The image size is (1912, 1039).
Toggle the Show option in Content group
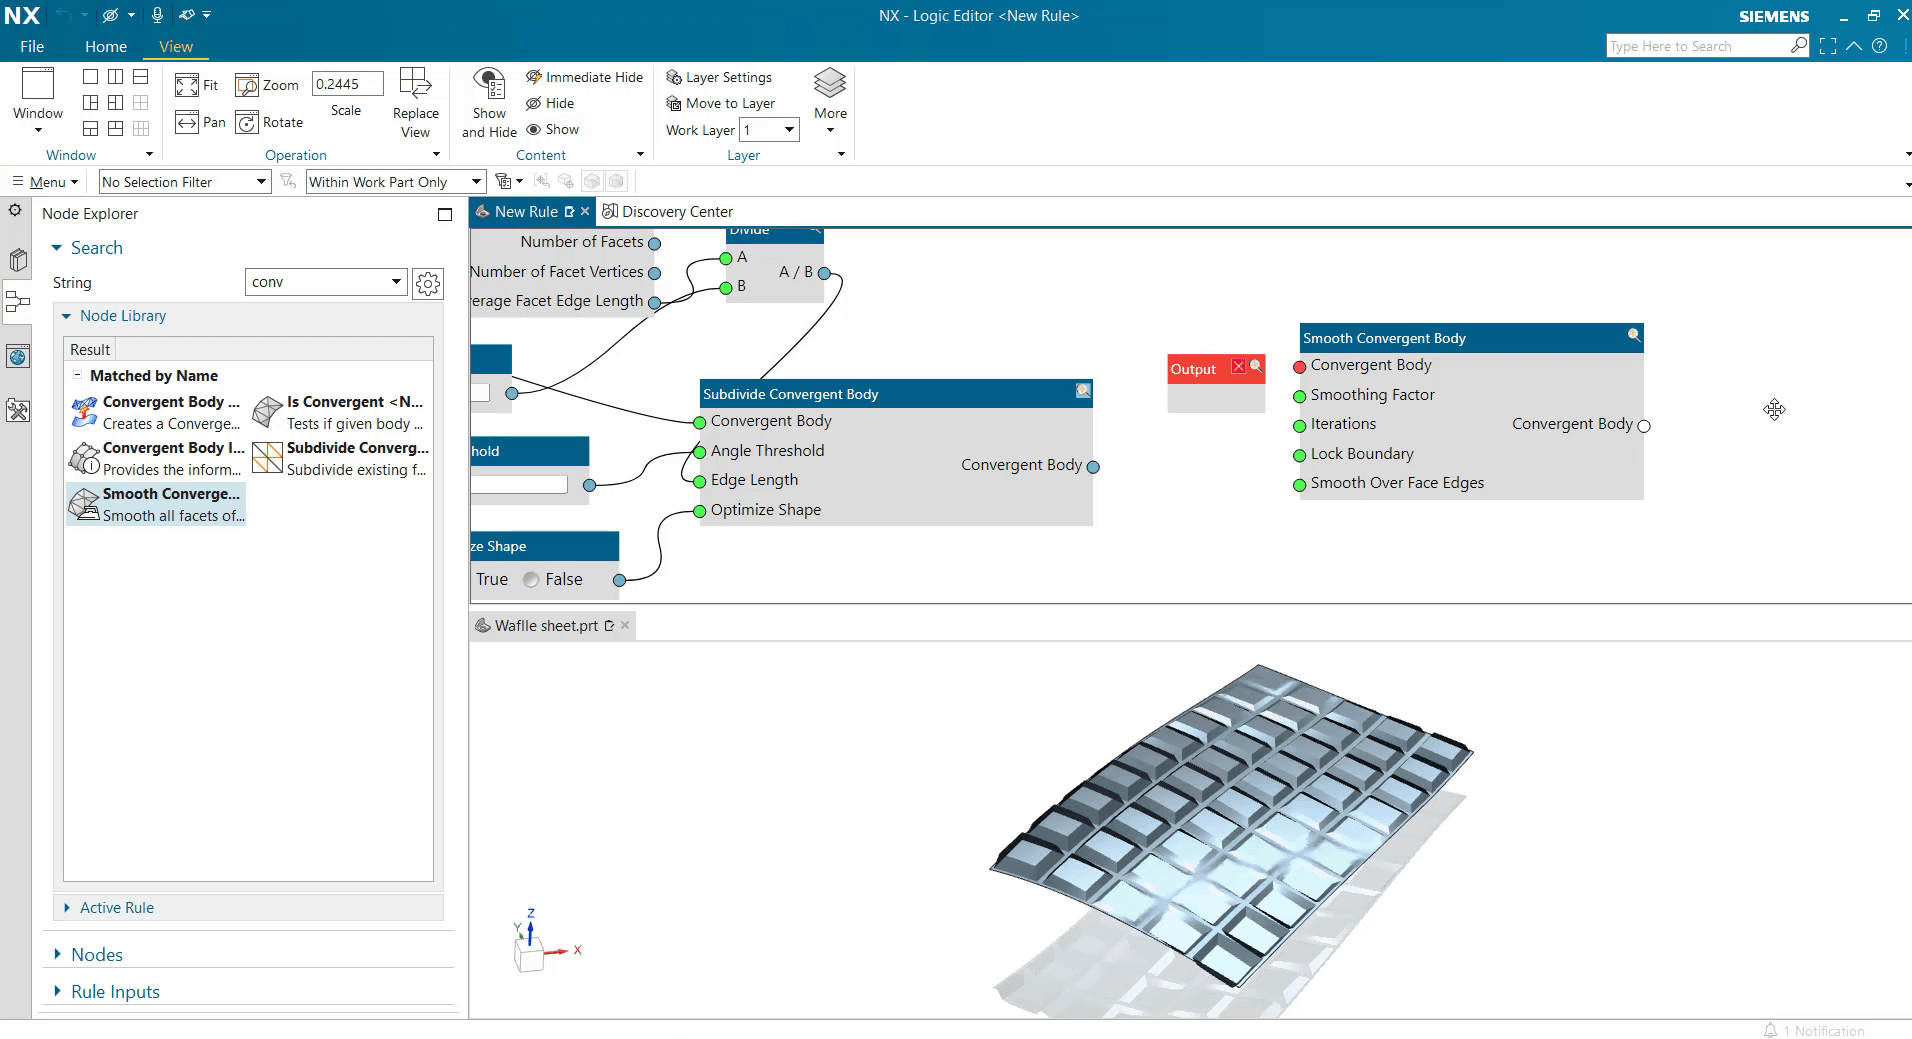coord(554,129)
